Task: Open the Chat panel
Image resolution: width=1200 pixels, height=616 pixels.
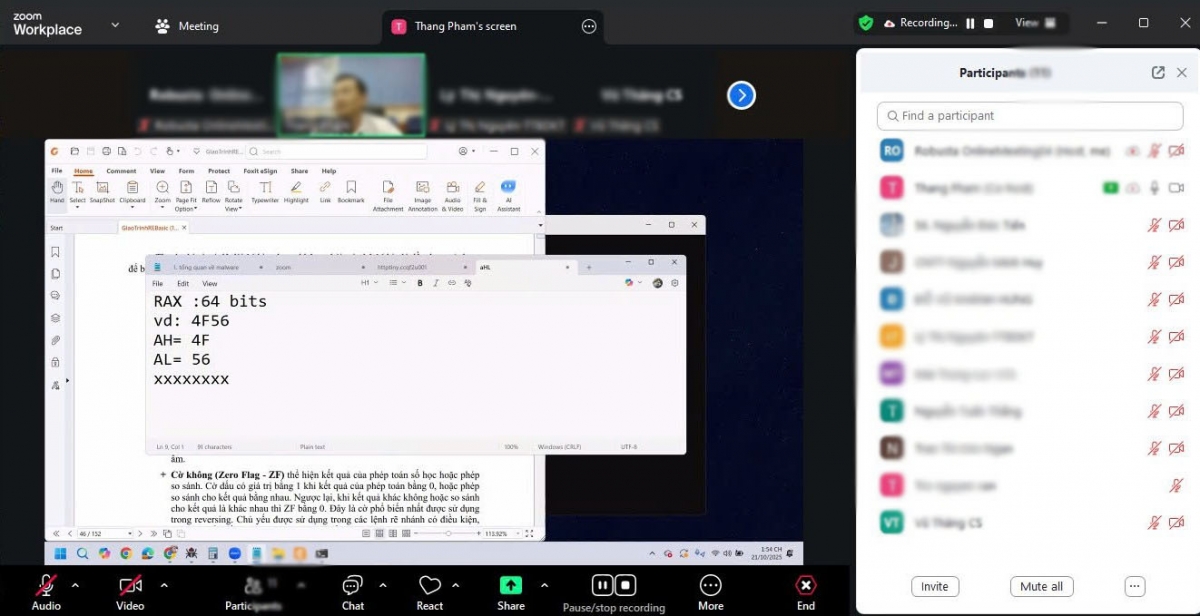Action: (352, 591)
